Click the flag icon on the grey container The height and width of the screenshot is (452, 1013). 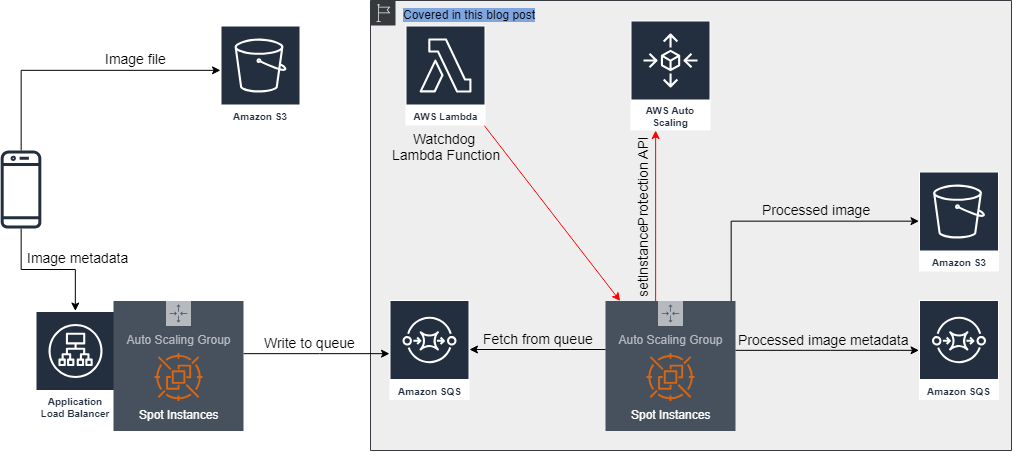384,15
